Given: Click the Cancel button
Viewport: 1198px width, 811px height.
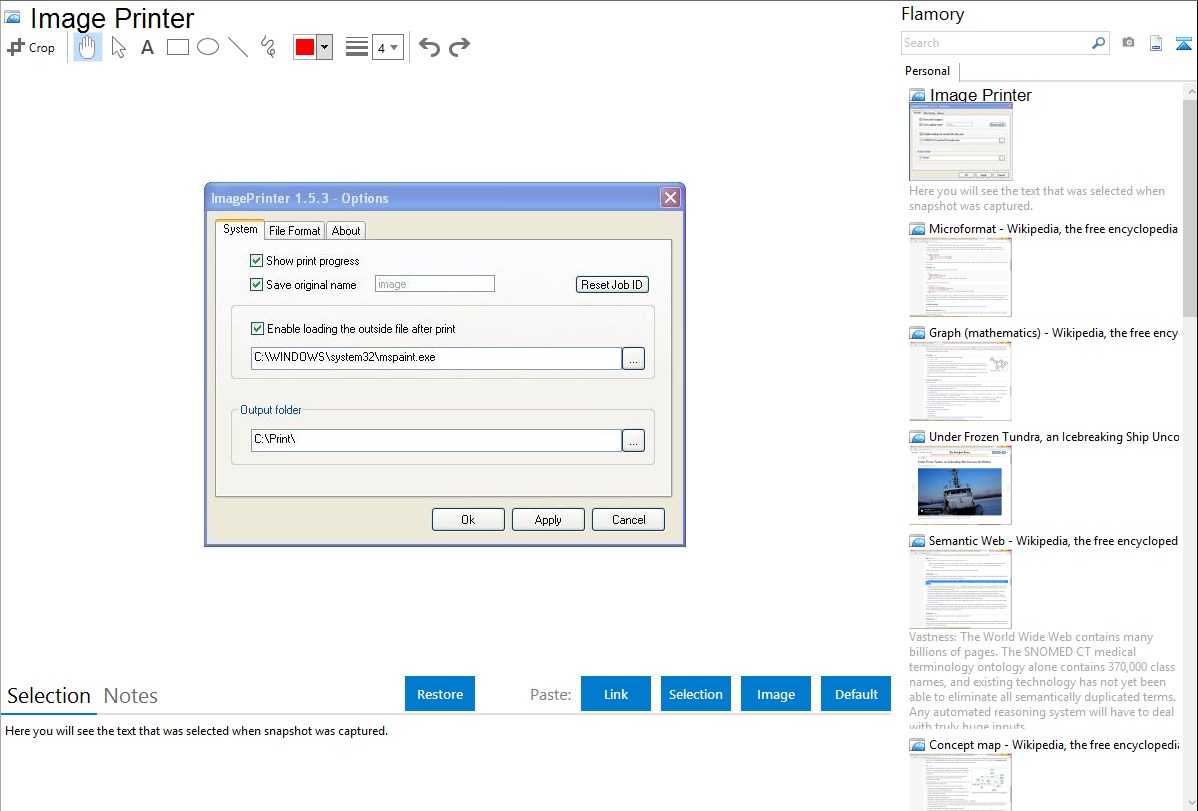Looking at the screenshot, I should click(x=628, y=520).
